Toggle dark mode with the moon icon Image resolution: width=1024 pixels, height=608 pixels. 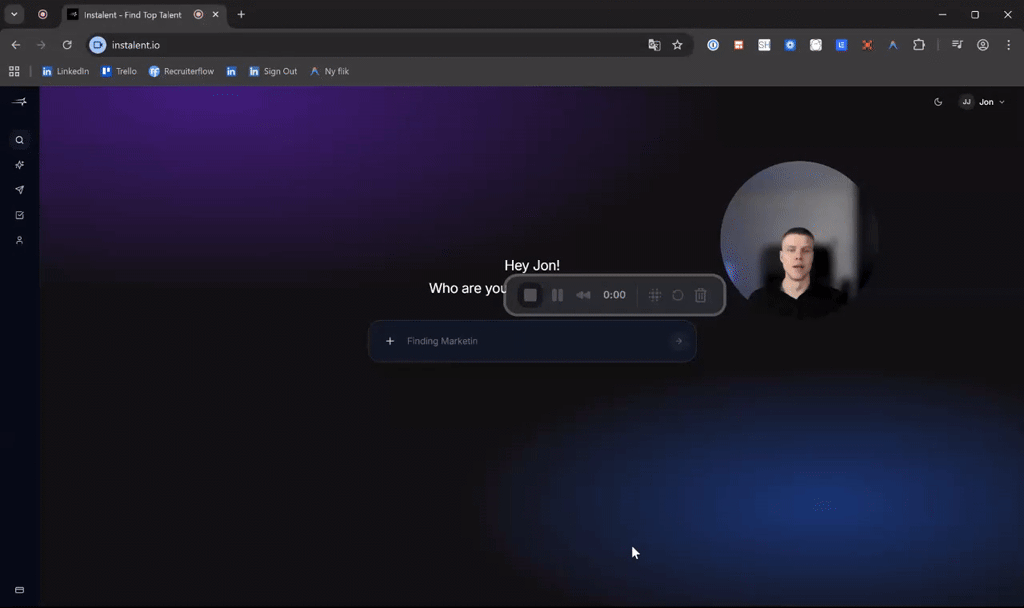coord(938,102)
